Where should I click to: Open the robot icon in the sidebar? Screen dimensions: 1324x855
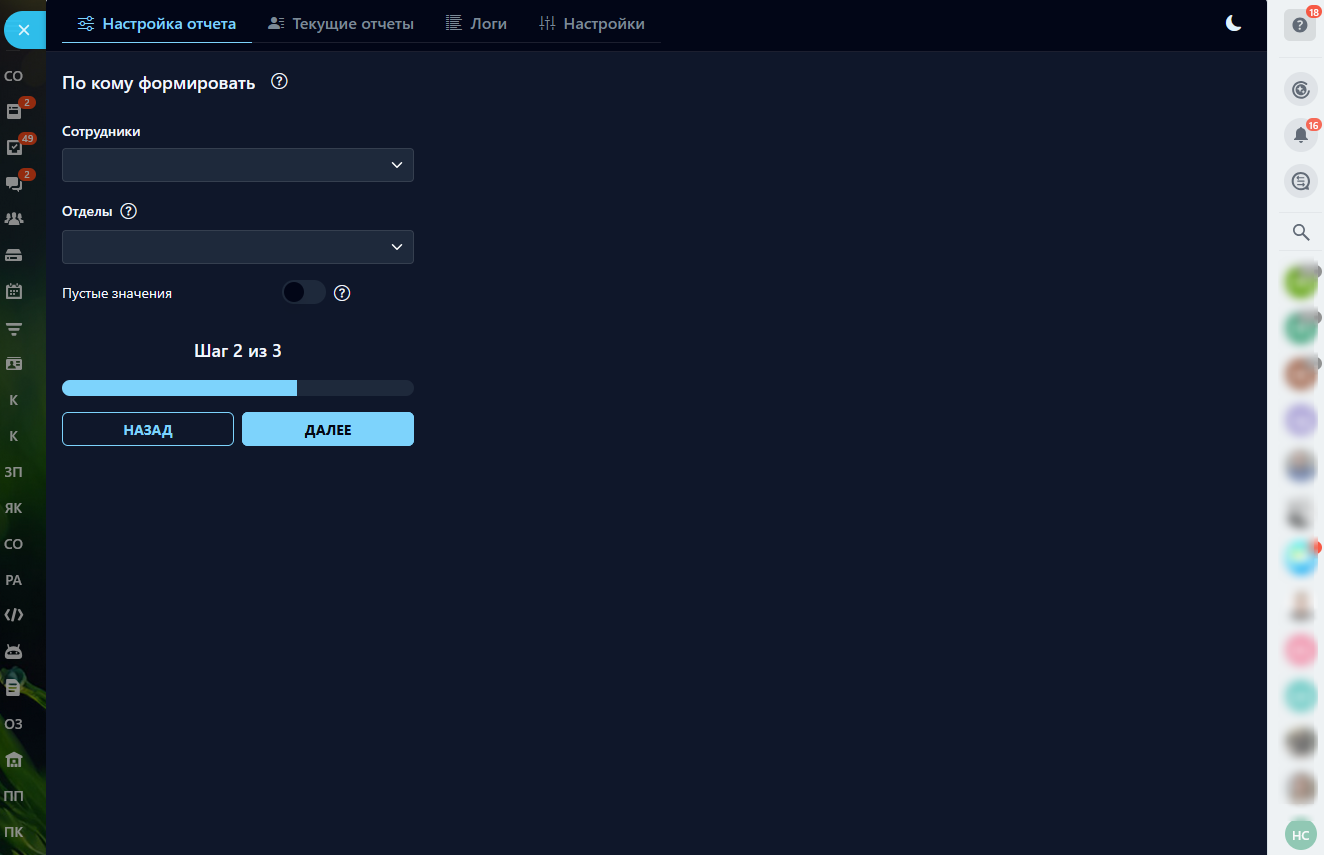[14, 652]
